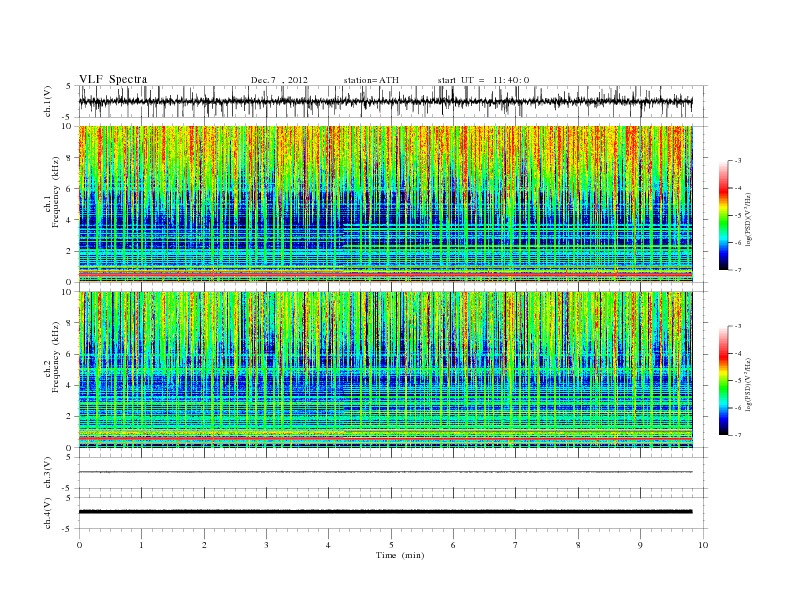Viewport: 792px width, 612px height.
Task: Click the ch.1 spectrogram "4" kHz tick label
Action: click(x=70, y=220)
